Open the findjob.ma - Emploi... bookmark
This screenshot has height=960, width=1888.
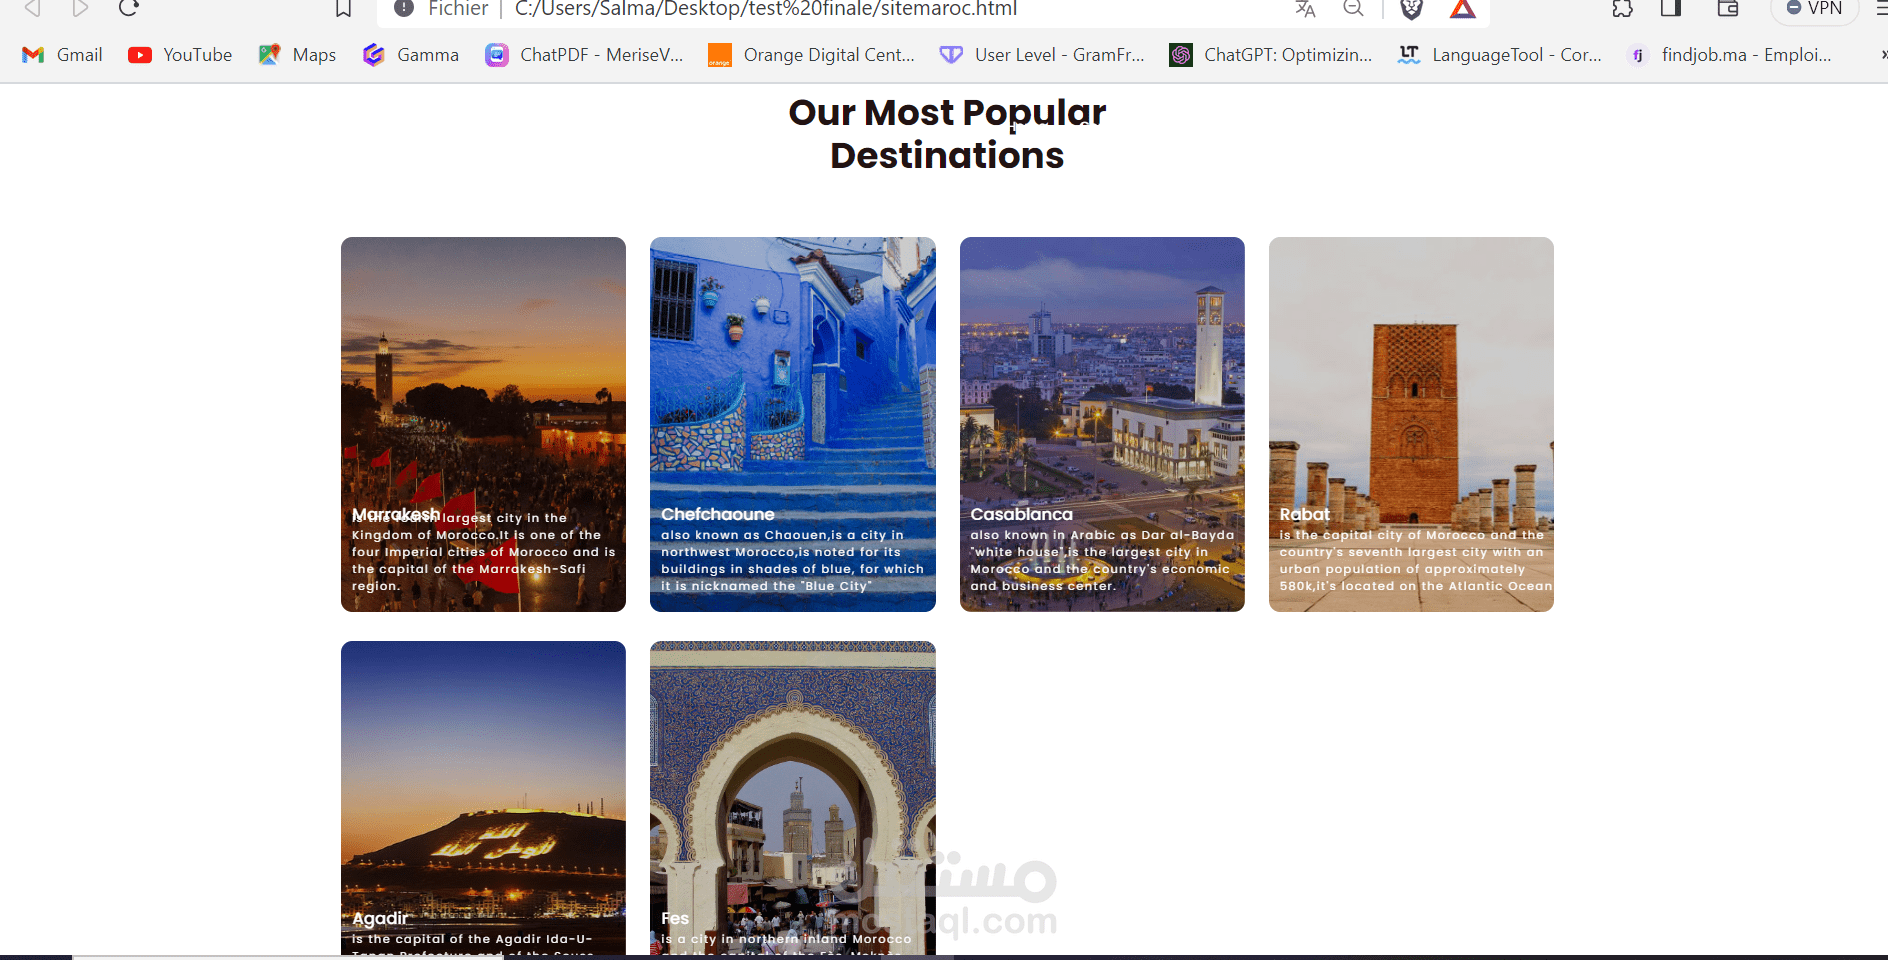coord(1730,55)
